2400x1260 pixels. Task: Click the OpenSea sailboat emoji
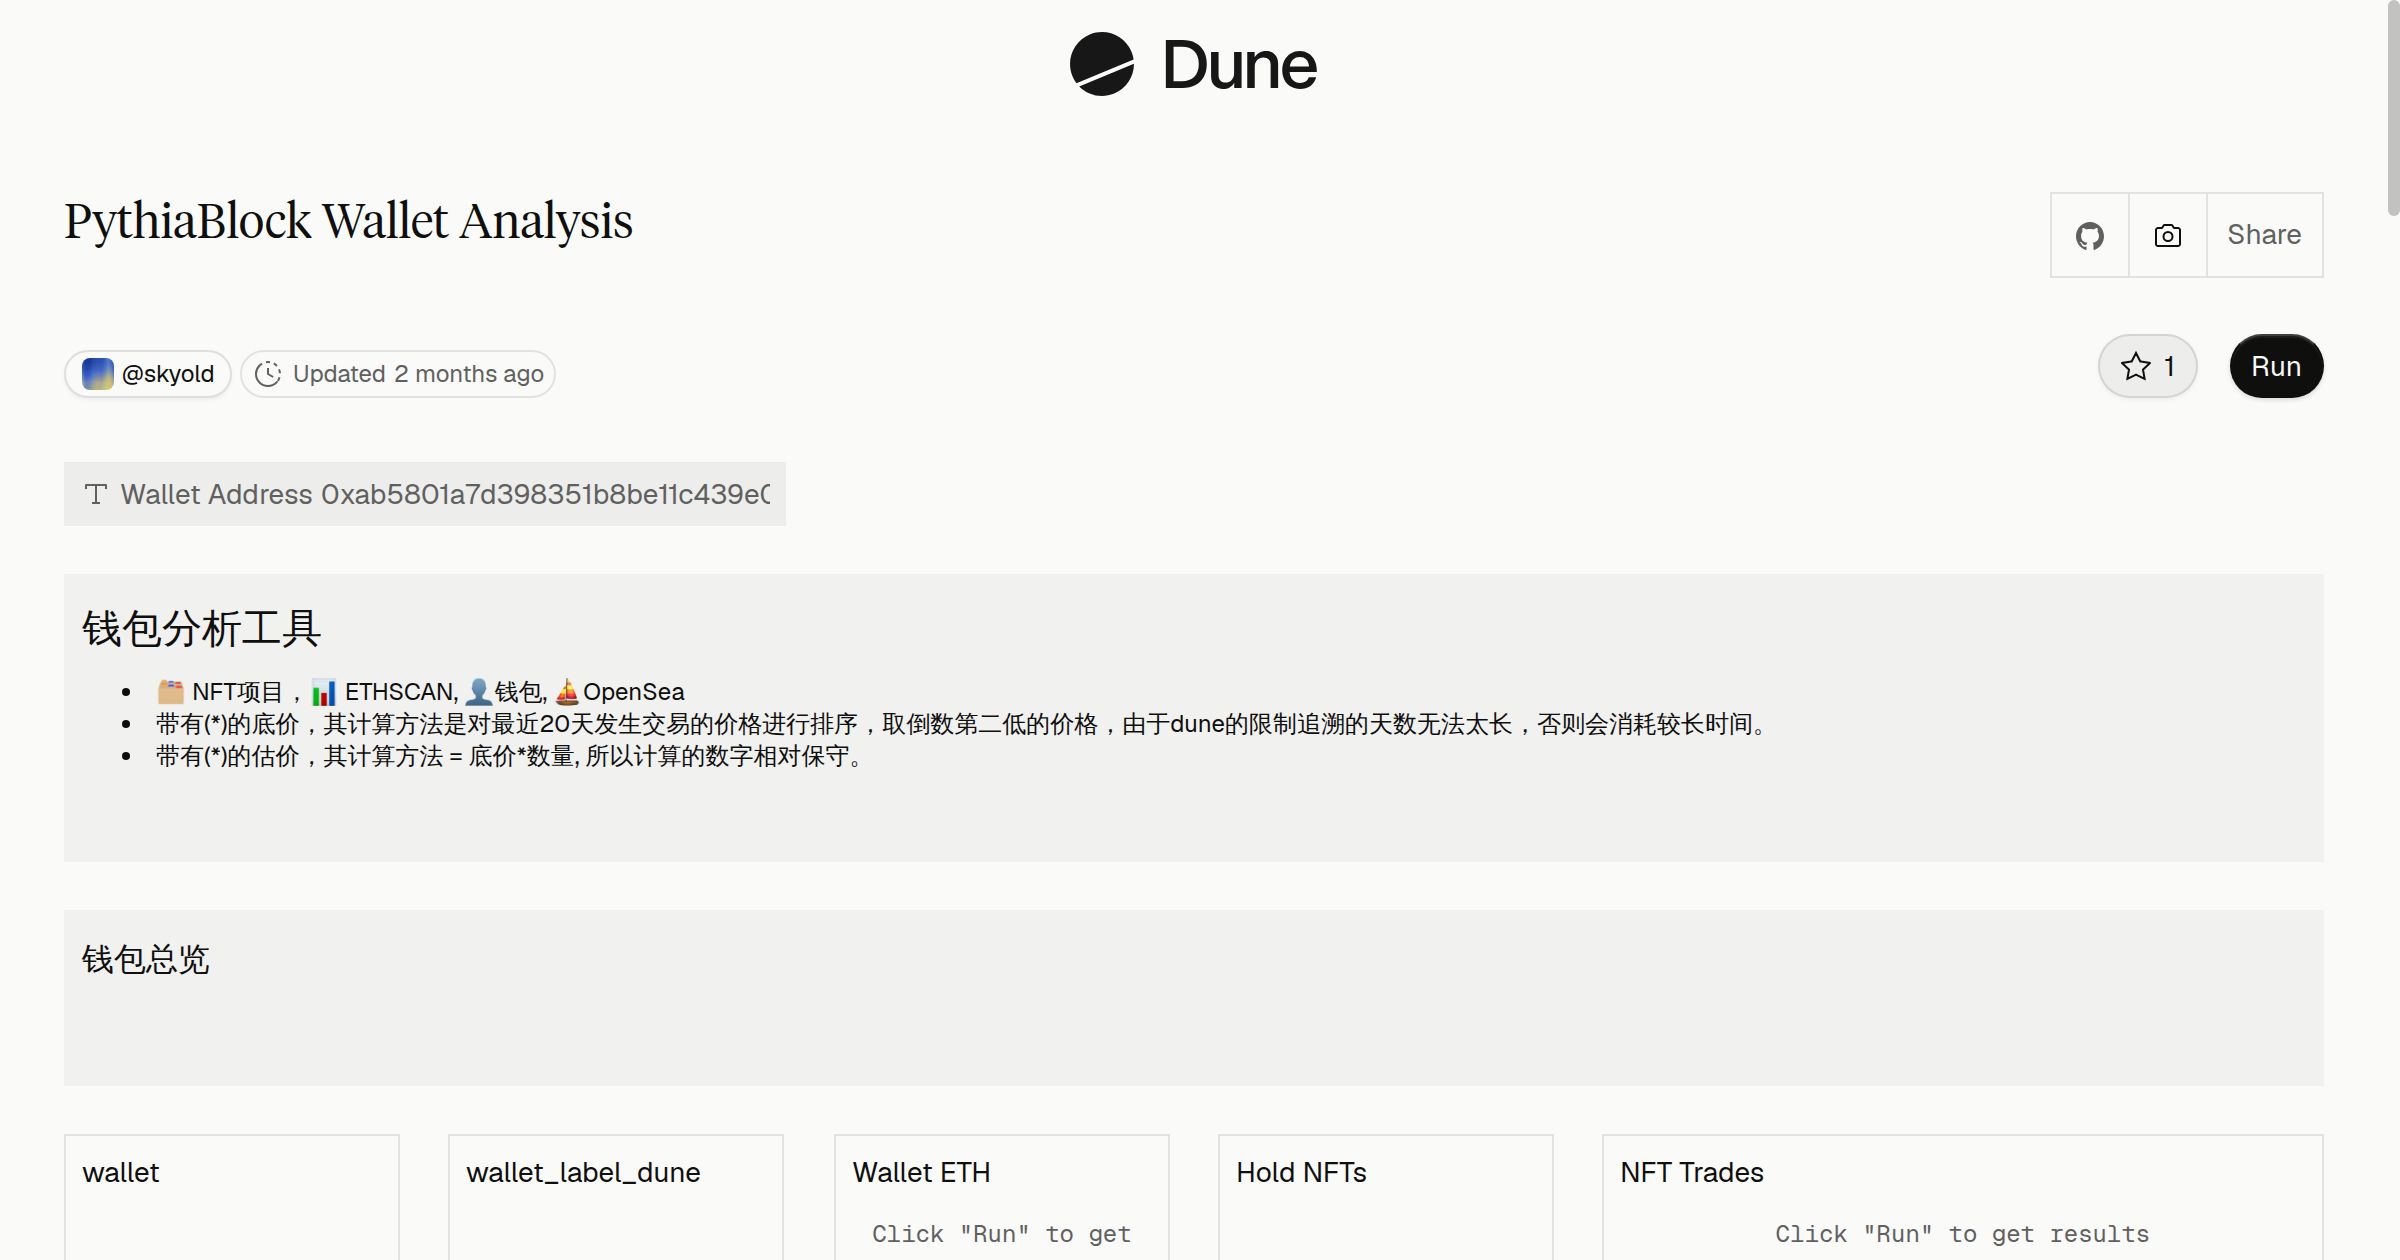(567, 691)
